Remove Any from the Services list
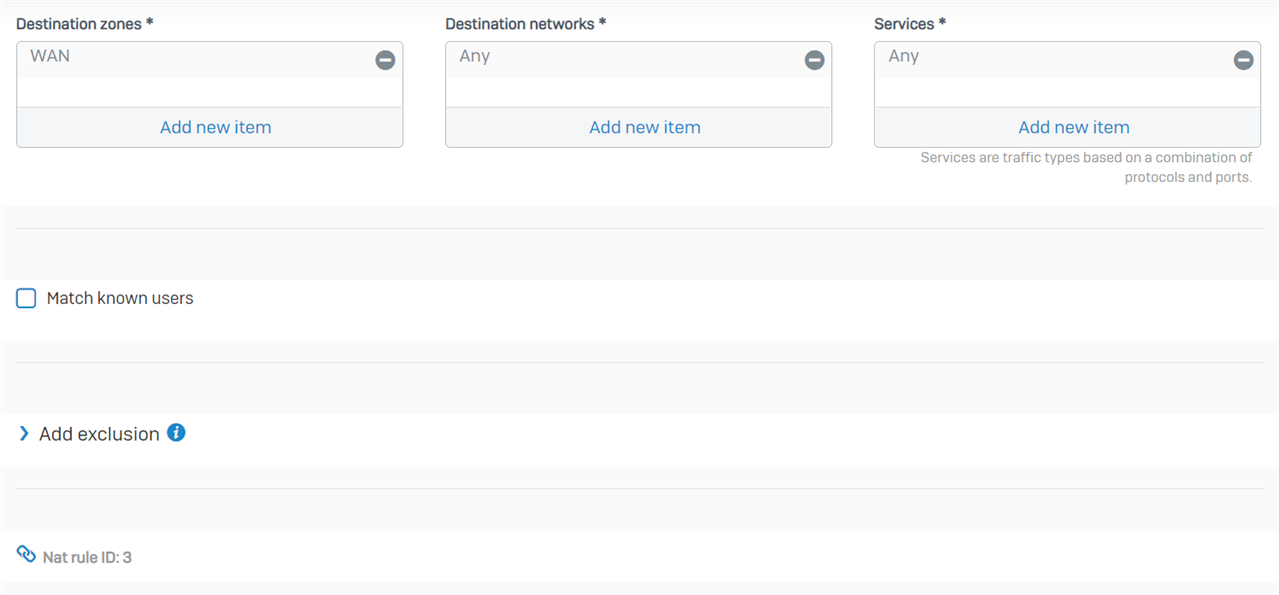The height and width of the screenshot is (595, 1279). tap(1243, 60)
